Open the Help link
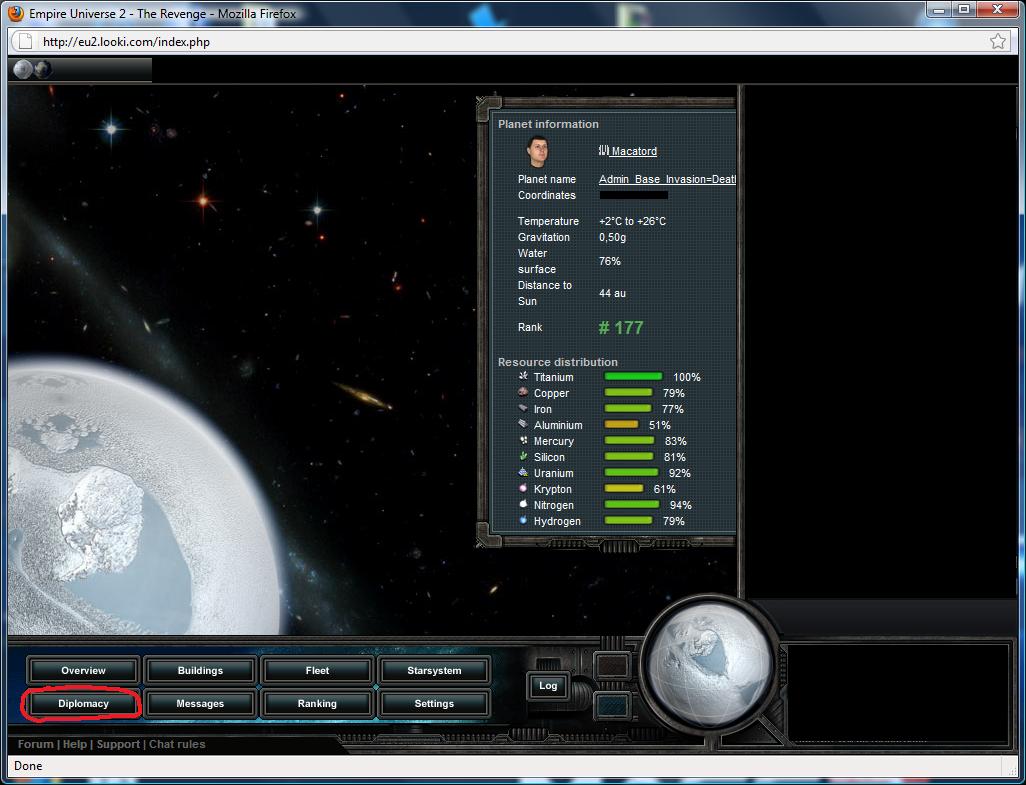Screen dimensions: 1026x785 [75, 744]
